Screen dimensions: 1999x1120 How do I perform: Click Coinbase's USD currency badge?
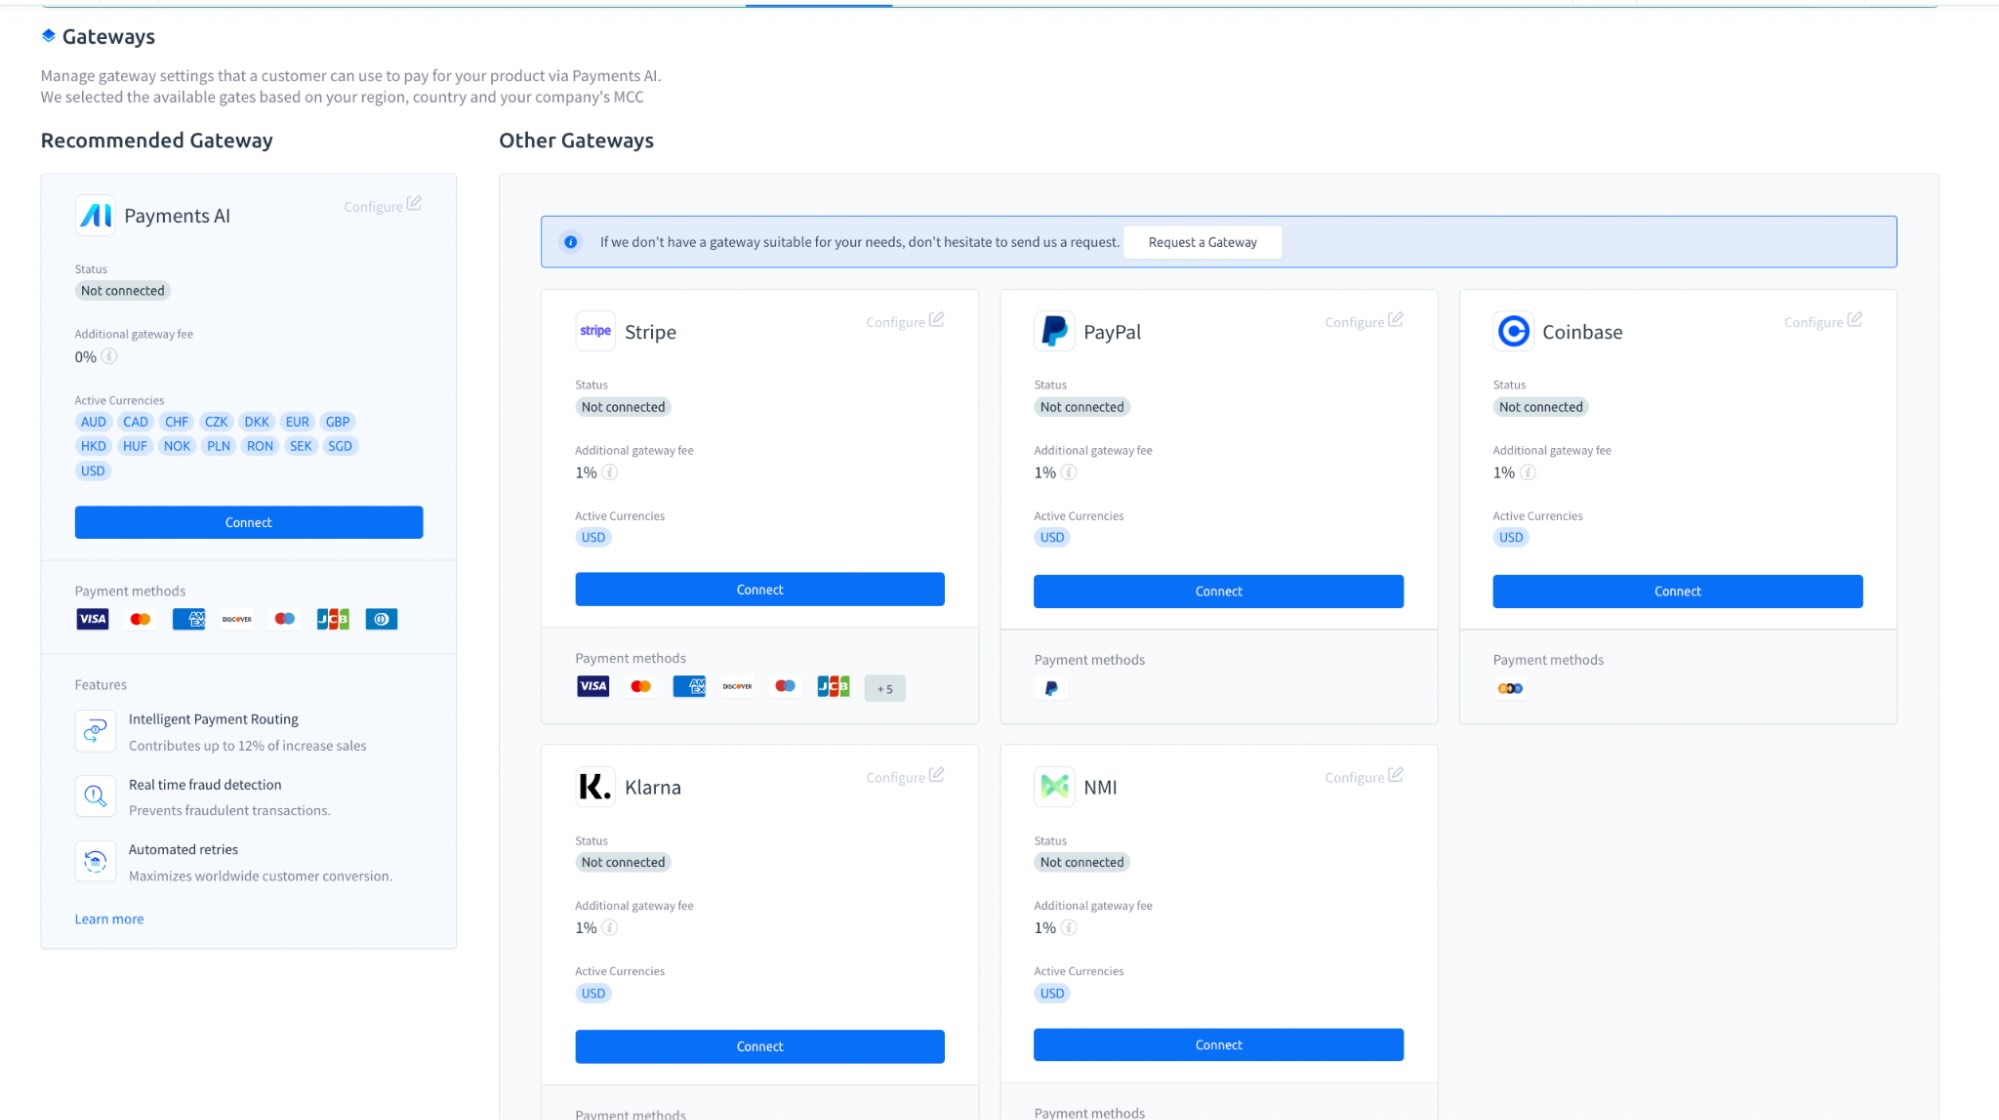click(1511, 537)
